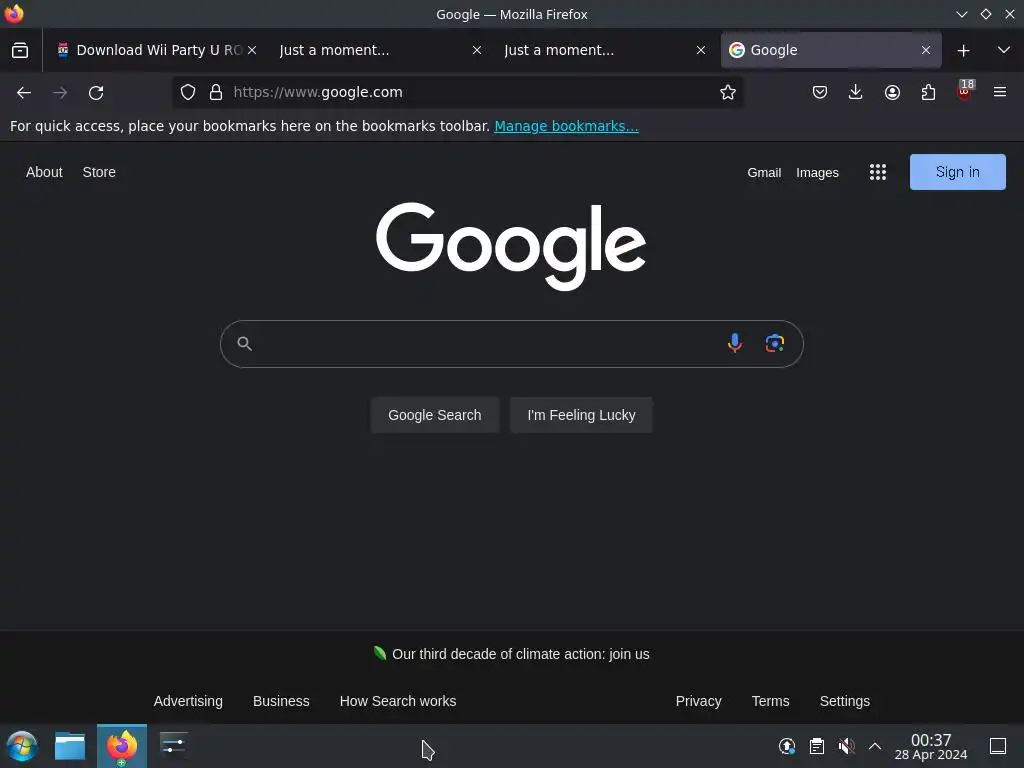Click Manage bookmarks link
Image resolution: width=1024 pixels, height=768 pixels.
pos(566,127)
